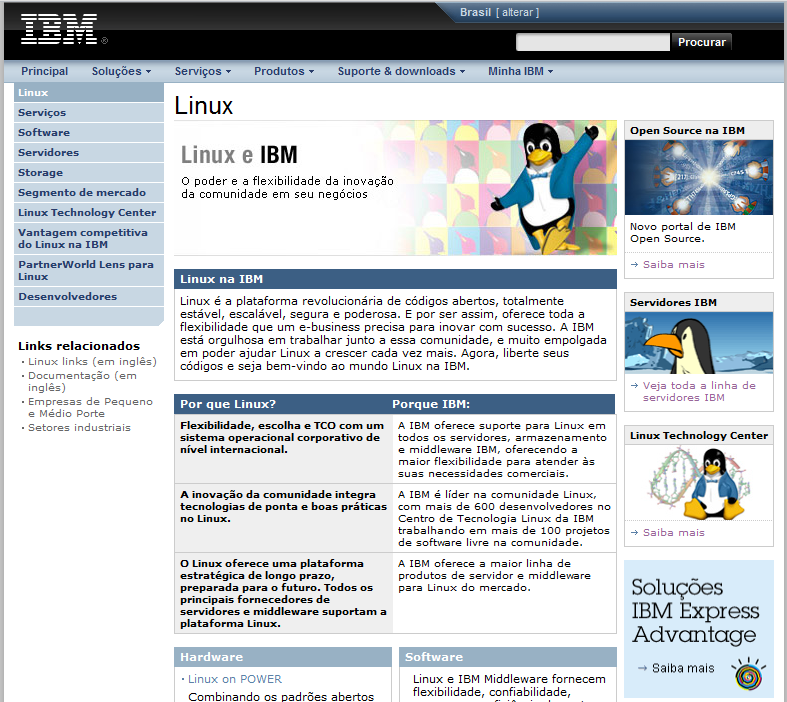Click Soluções IBM Express Advantage ad title
This screenshot has height=702, width=787.
(695, 611)
